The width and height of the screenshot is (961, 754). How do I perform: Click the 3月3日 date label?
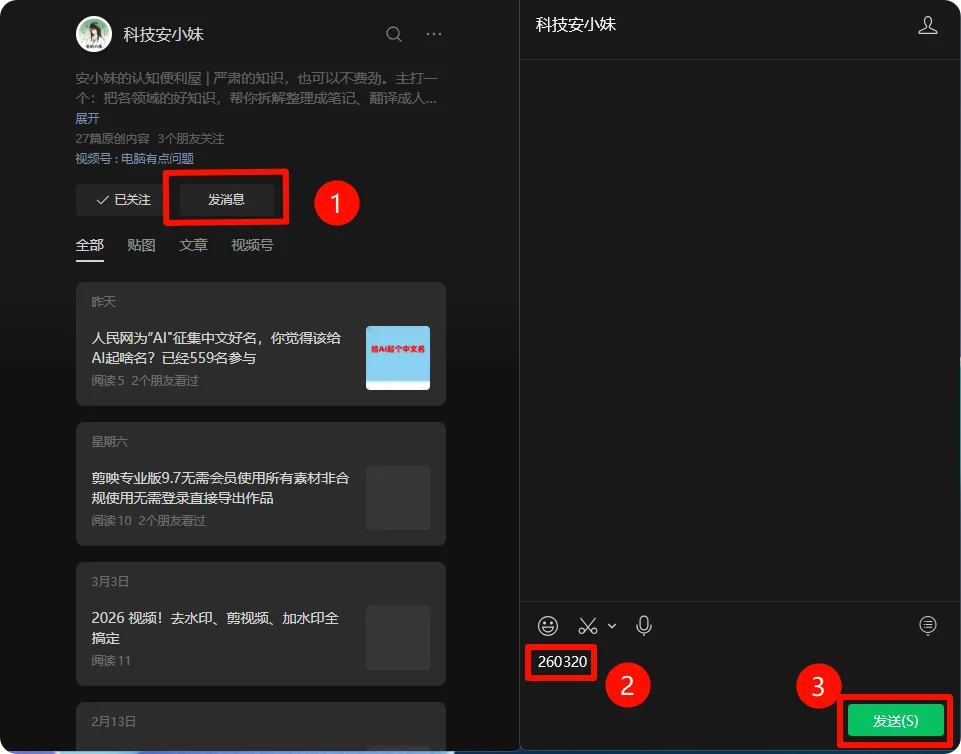click(110, 581)
